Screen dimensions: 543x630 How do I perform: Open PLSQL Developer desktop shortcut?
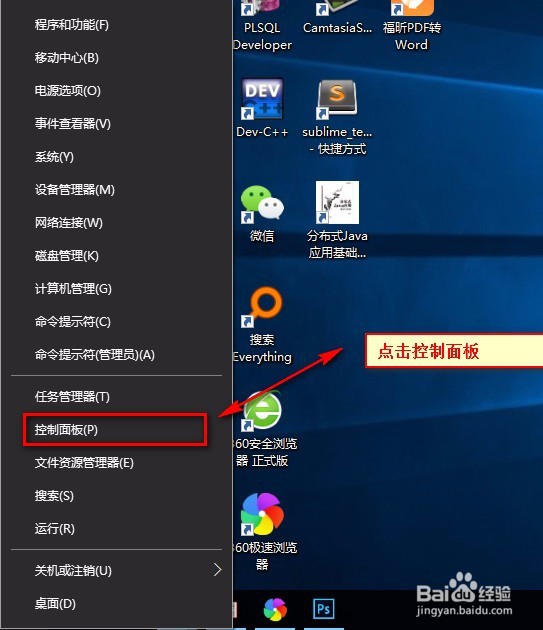[x=262, y=24]
